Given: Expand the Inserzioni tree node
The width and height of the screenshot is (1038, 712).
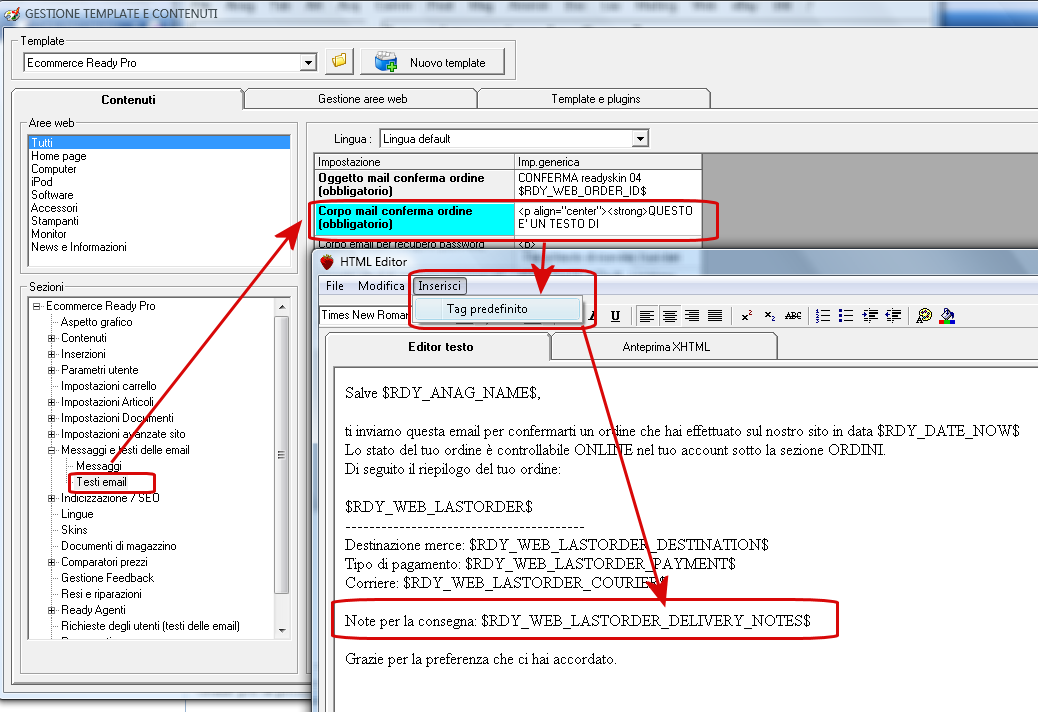Looking at the screenshot, I should [x=51, y=354].
